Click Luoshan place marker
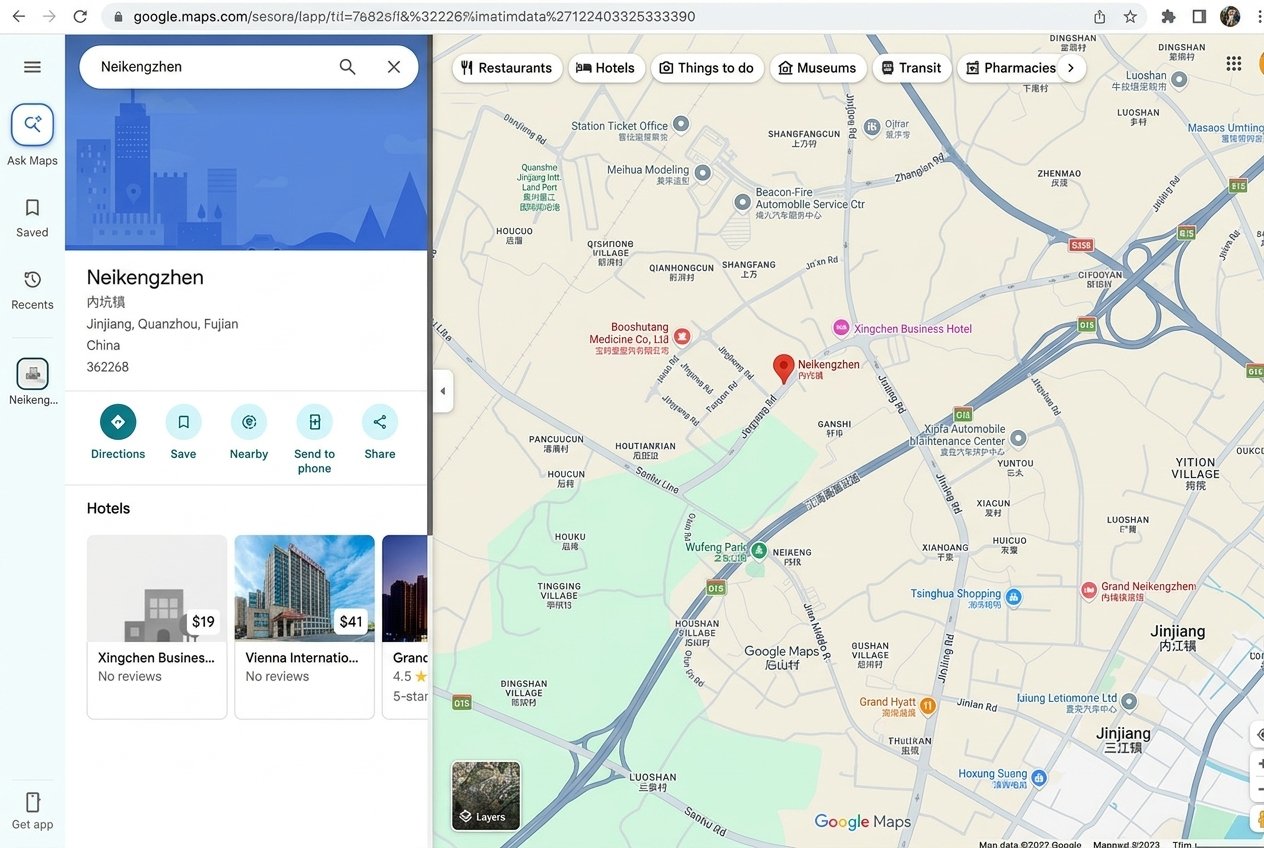The image size is (1264, 848). coord(1179,79)
